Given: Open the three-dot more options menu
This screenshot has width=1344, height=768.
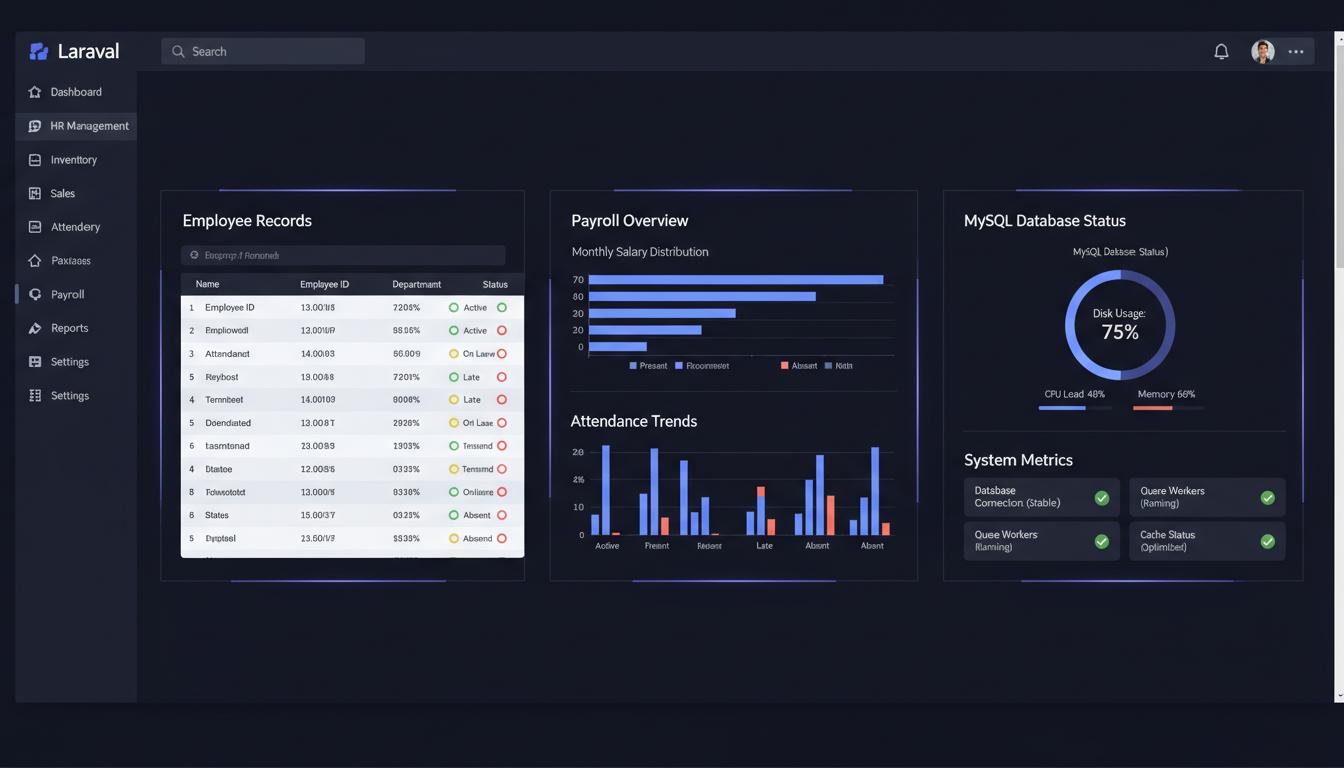Looking at the screenshot, I should [x=1296, y=51].
